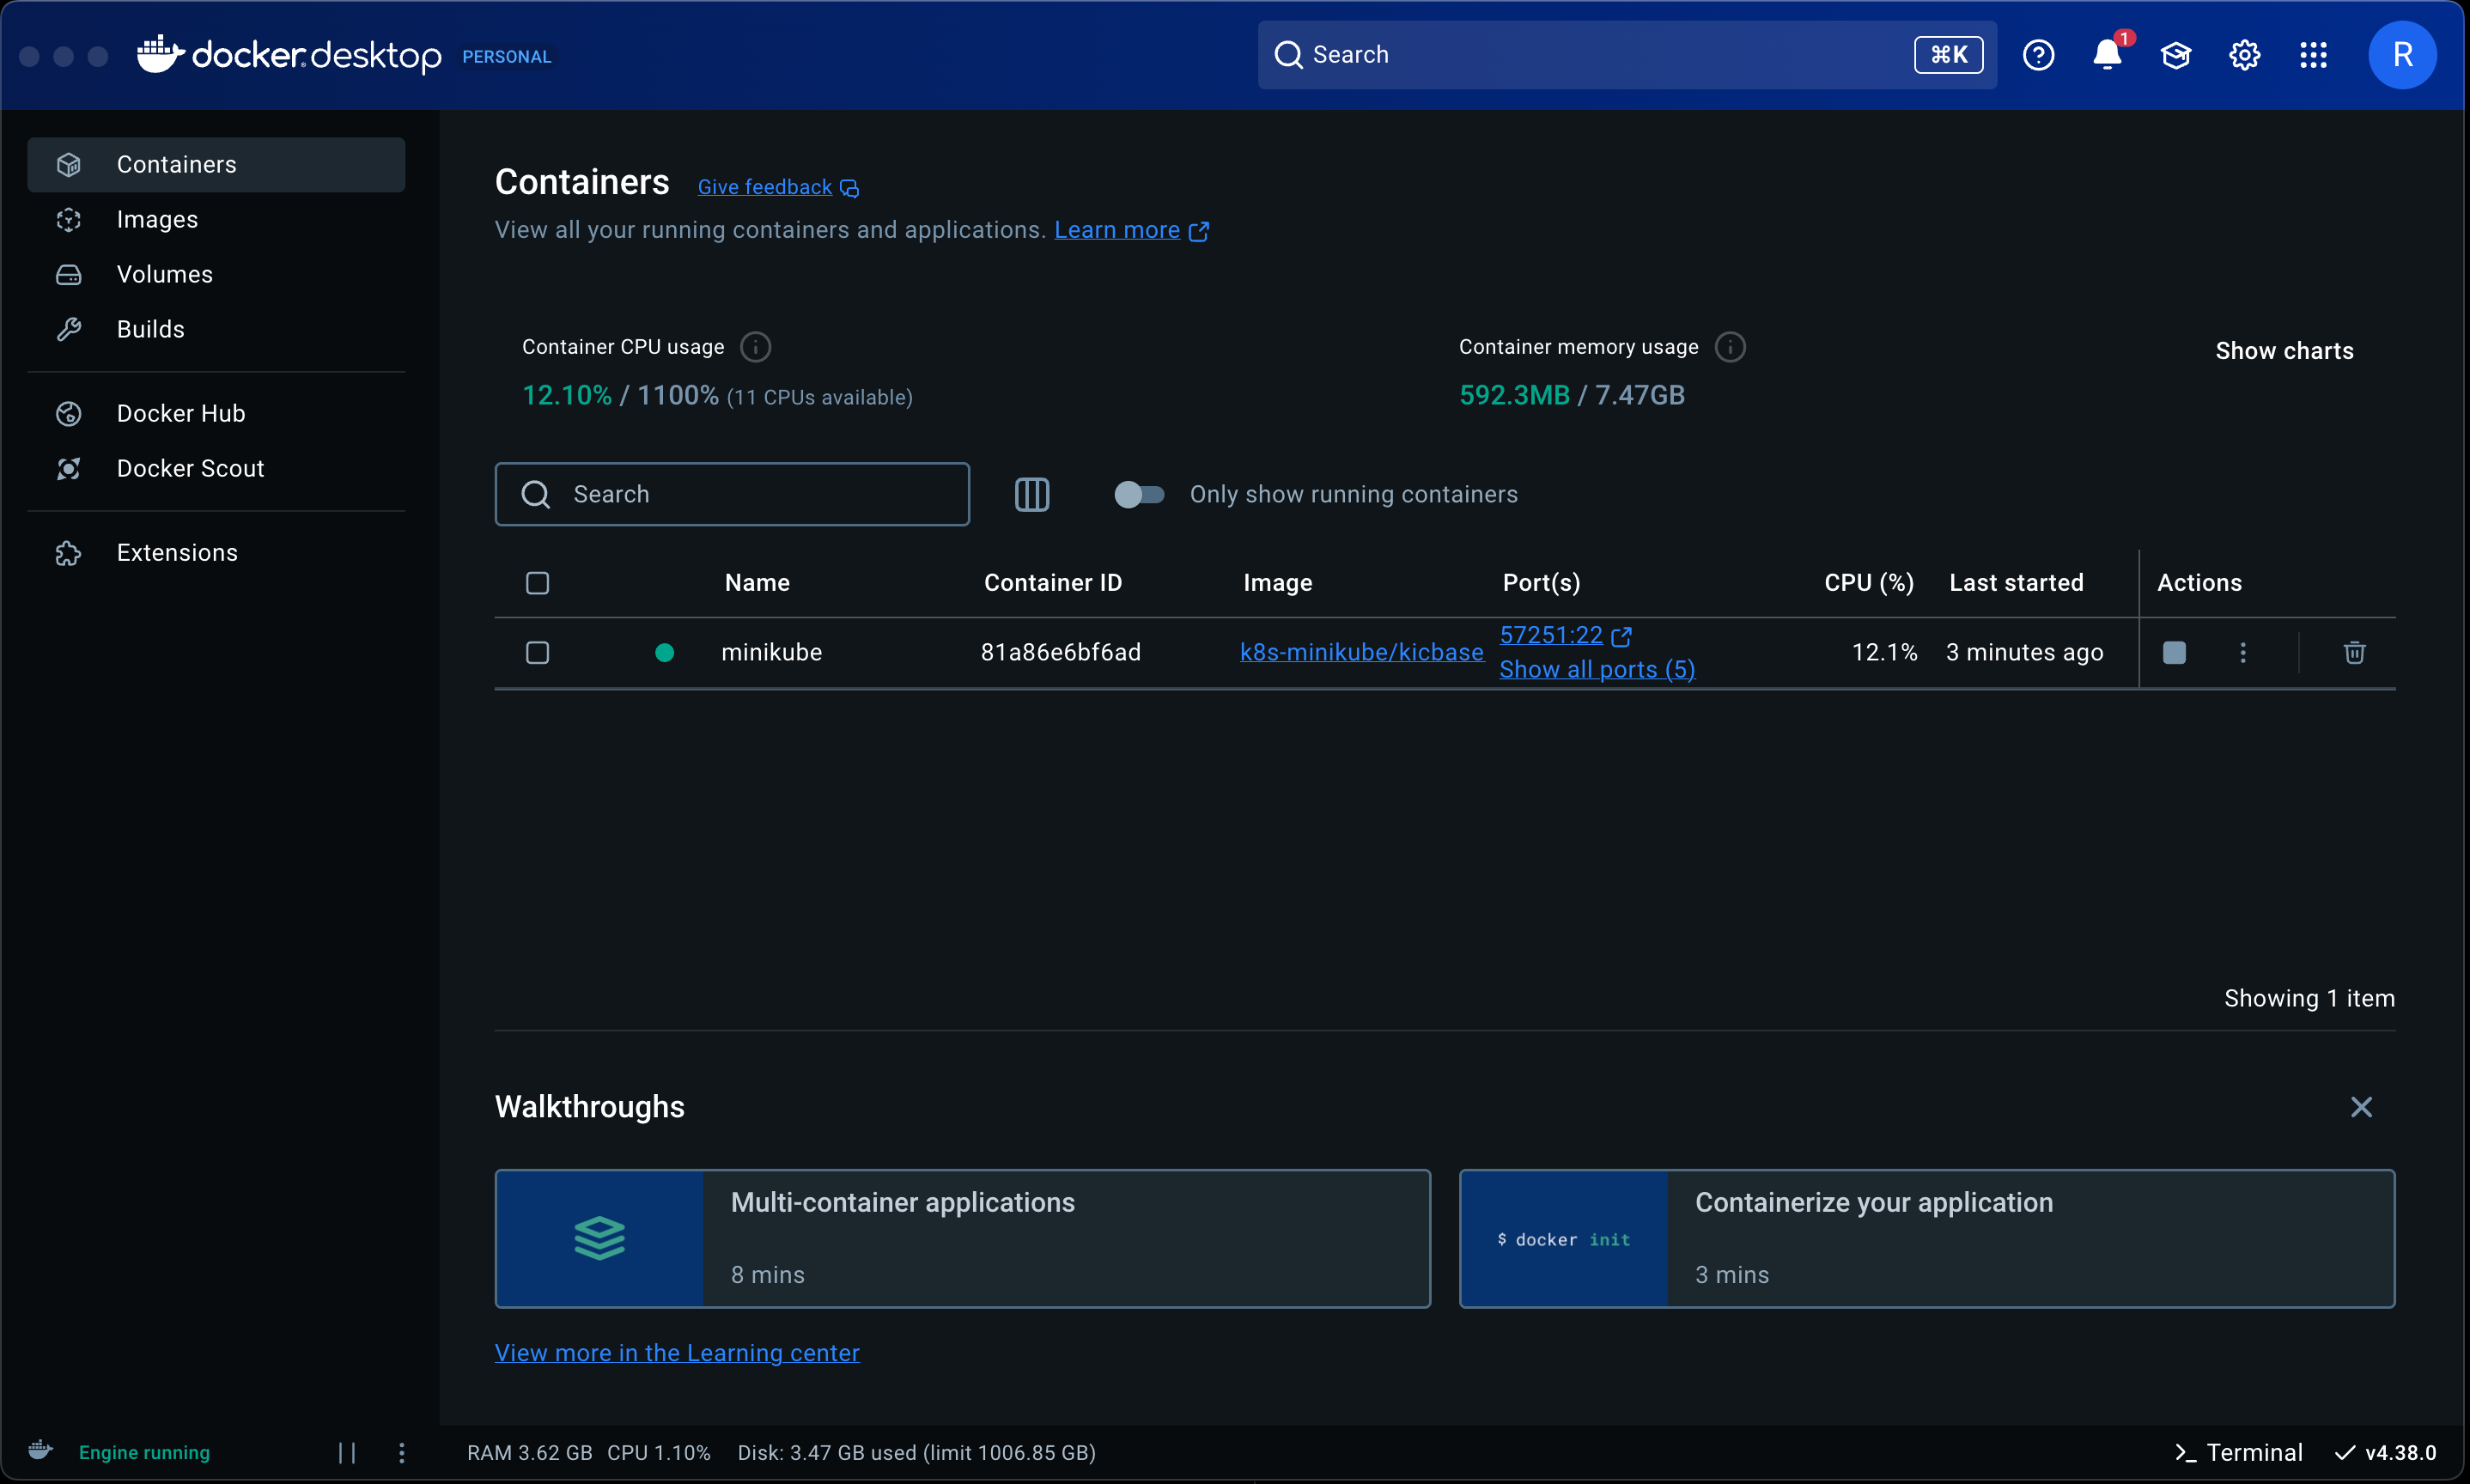Image resolution: width=2470 pixels, height=1484 pixels.
Task: Click Show charts button
Action: click(2284, 351)
